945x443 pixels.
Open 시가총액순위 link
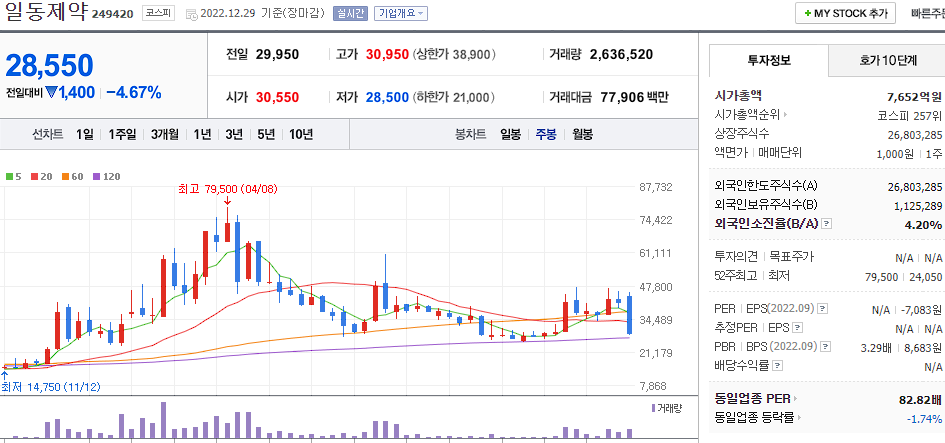click(x=750, y=114)
